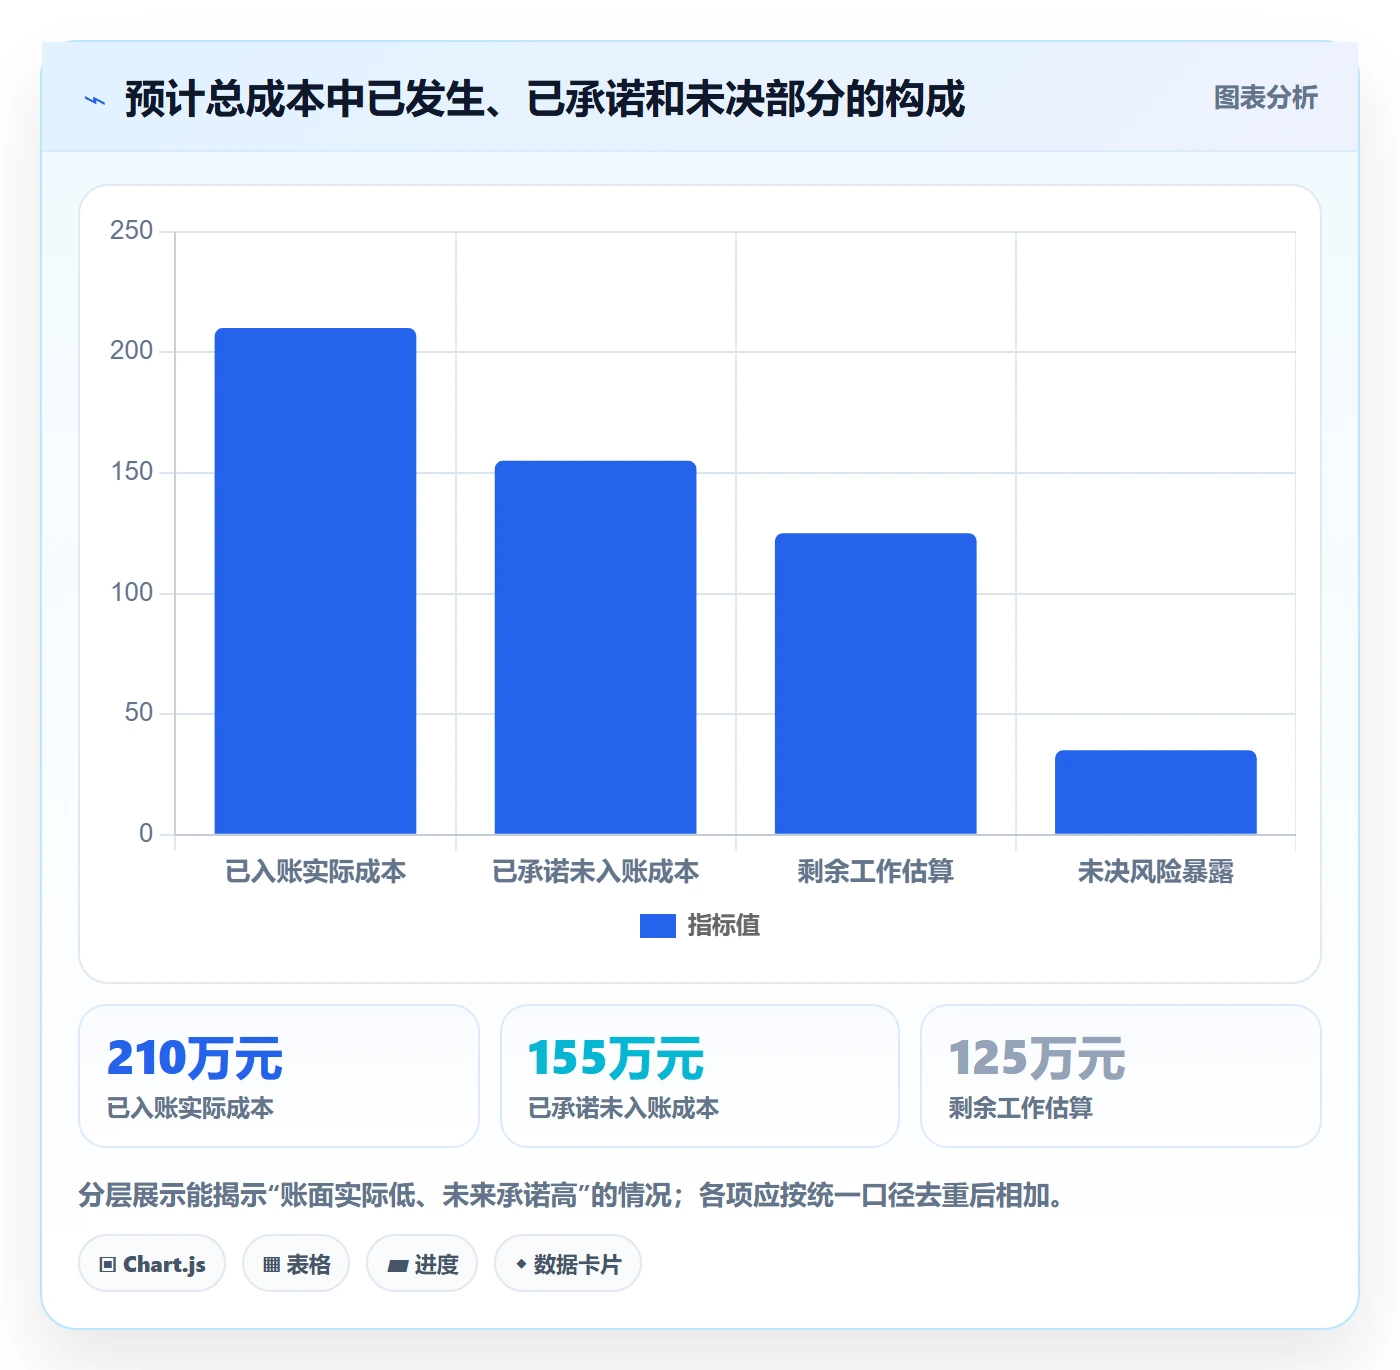Image resolution: width=1400 pixels, height=1370 pixels.
Task: Click the 已入账实际成本 caption under 210万元
Action: [190, 1108]
